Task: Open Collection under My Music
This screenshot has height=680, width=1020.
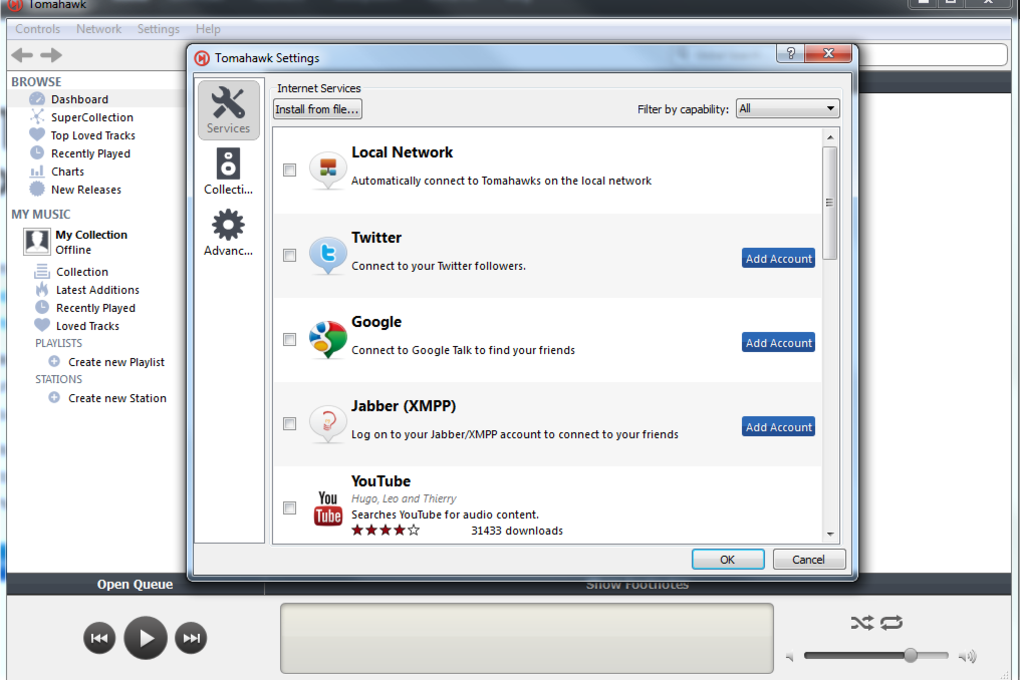Action: point(82,272)
